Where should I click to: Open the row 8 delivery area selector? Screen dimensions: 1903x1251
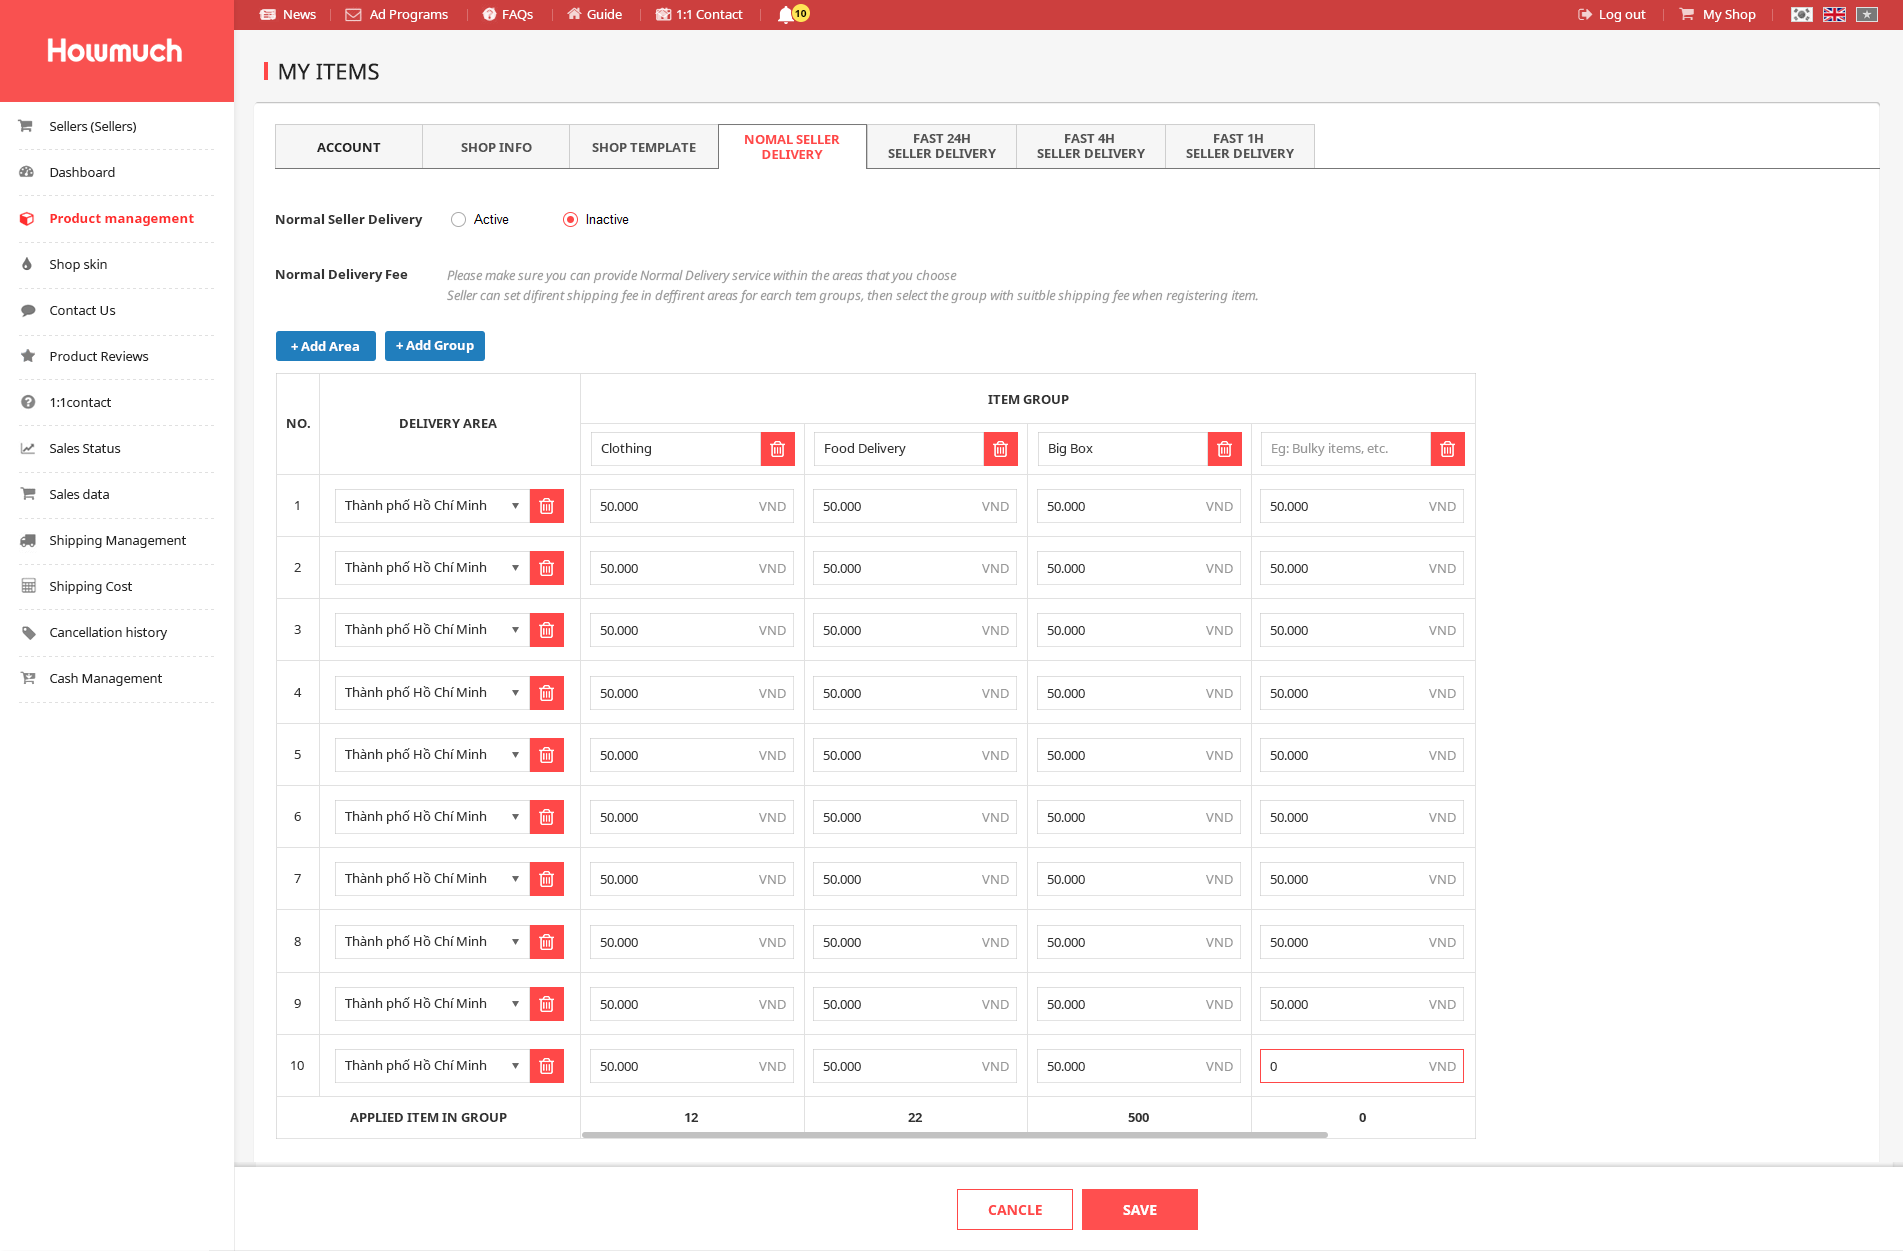[x=431, y=942]
